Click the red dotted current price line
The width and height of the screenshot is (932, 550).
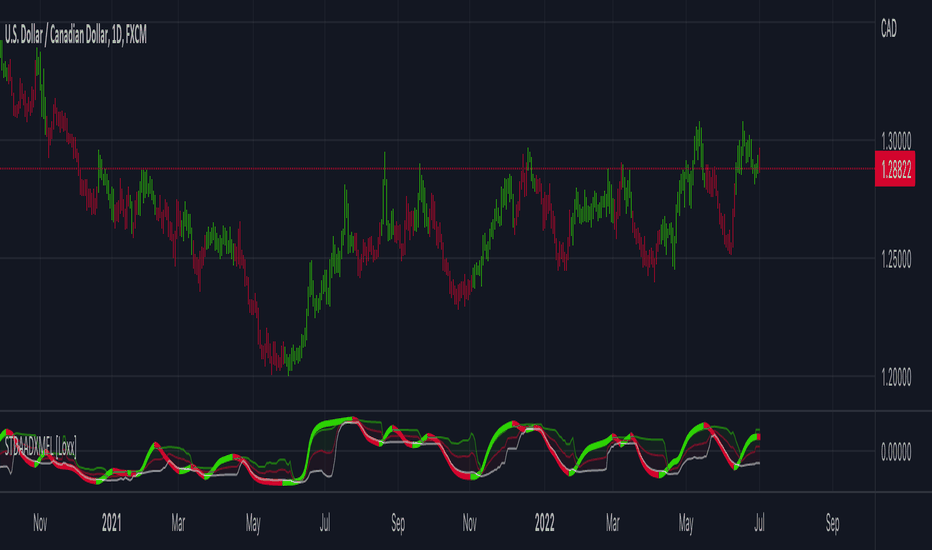point(437,169)
